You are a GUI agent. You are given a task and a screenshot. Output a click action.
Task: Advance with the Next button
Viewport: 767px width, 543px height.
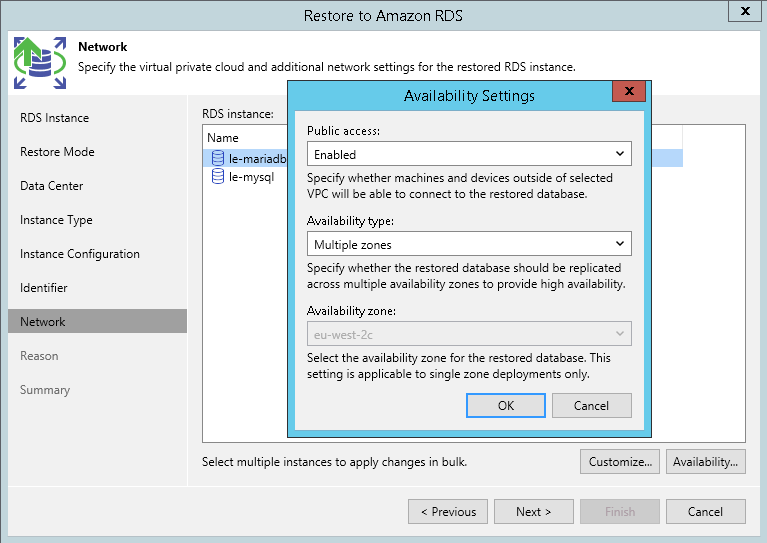point(534,512)
